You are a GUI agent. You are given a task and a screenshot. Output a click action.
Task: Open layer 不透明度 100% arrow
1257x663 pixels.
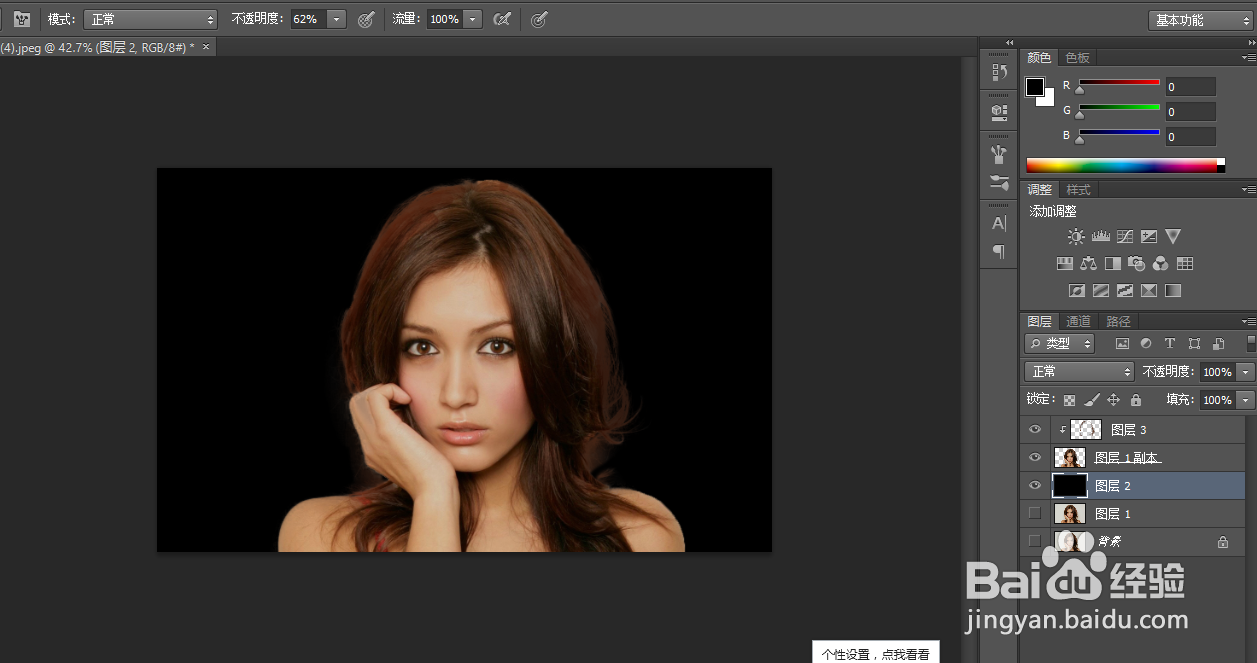1245,371
